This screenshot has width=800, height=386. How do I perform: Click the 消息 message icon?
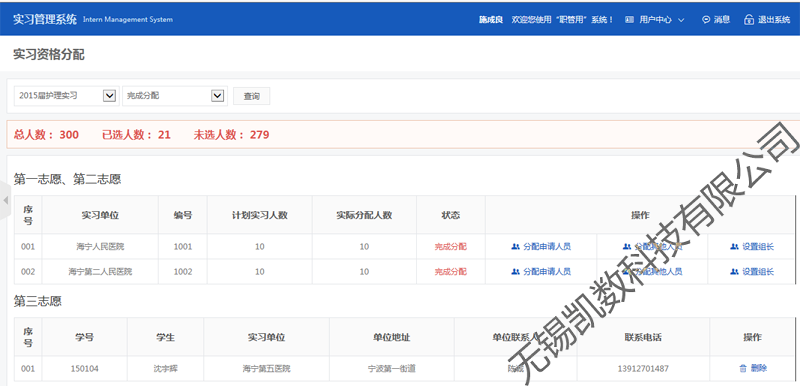706,20
